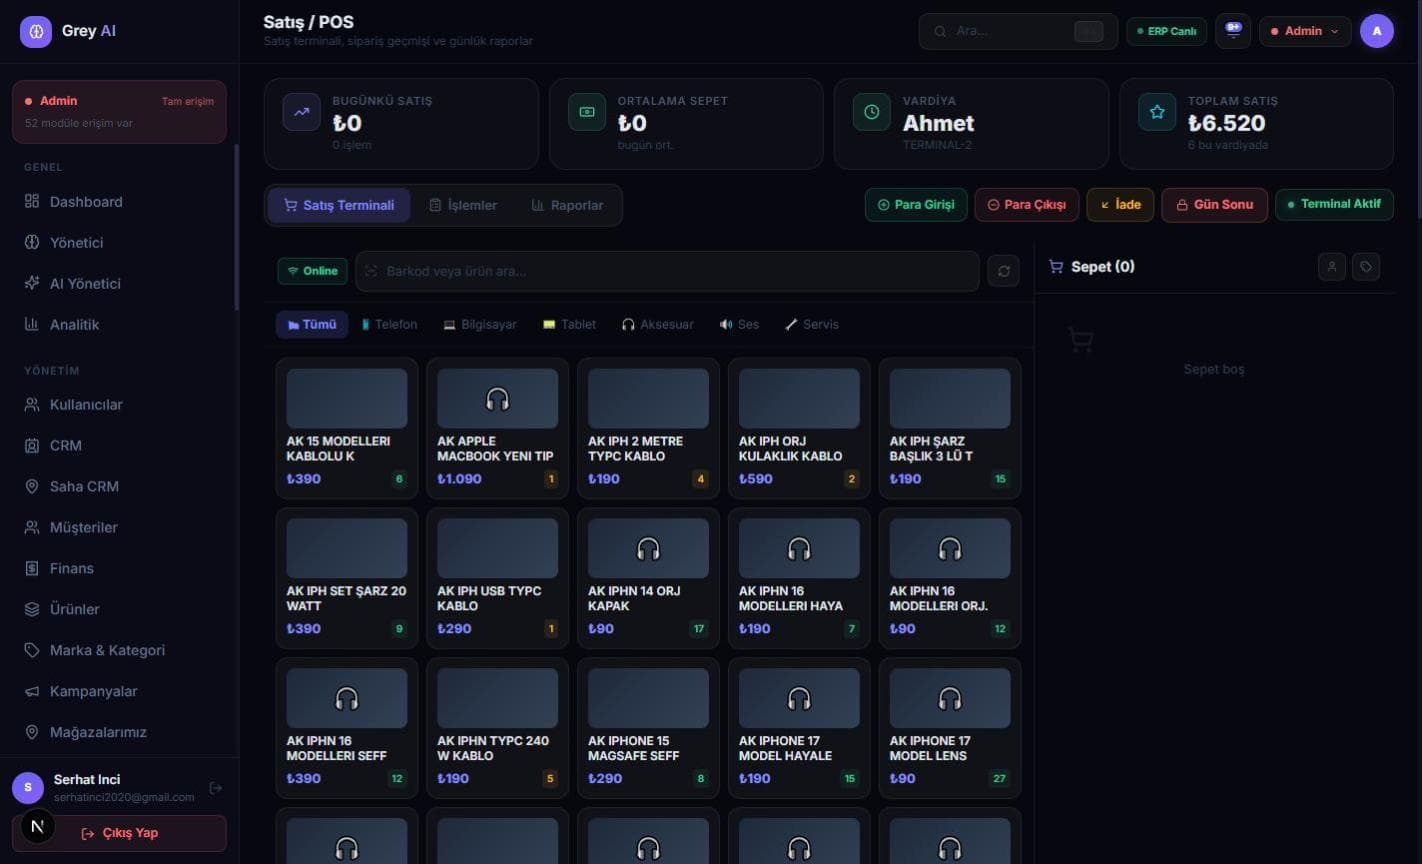Viewport: 1422px width, 864px height.
Task: Switch to Raporlar tab
Action: pyautogui.click(x=567, y=205)
